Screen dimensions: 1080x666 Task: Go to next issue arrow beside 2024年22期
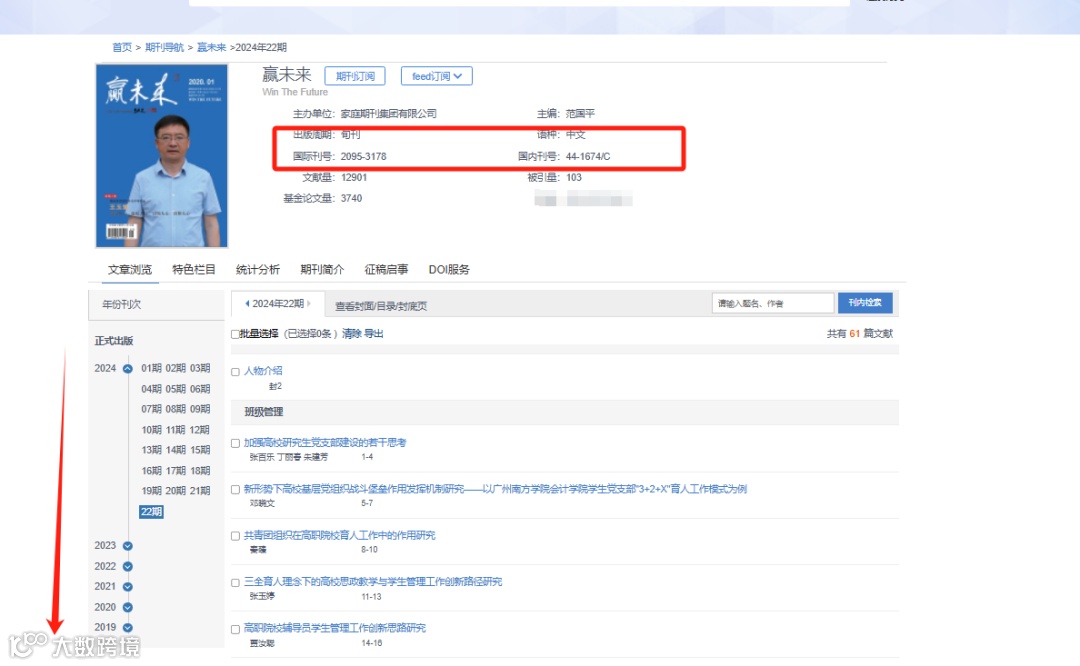point(309,304)
